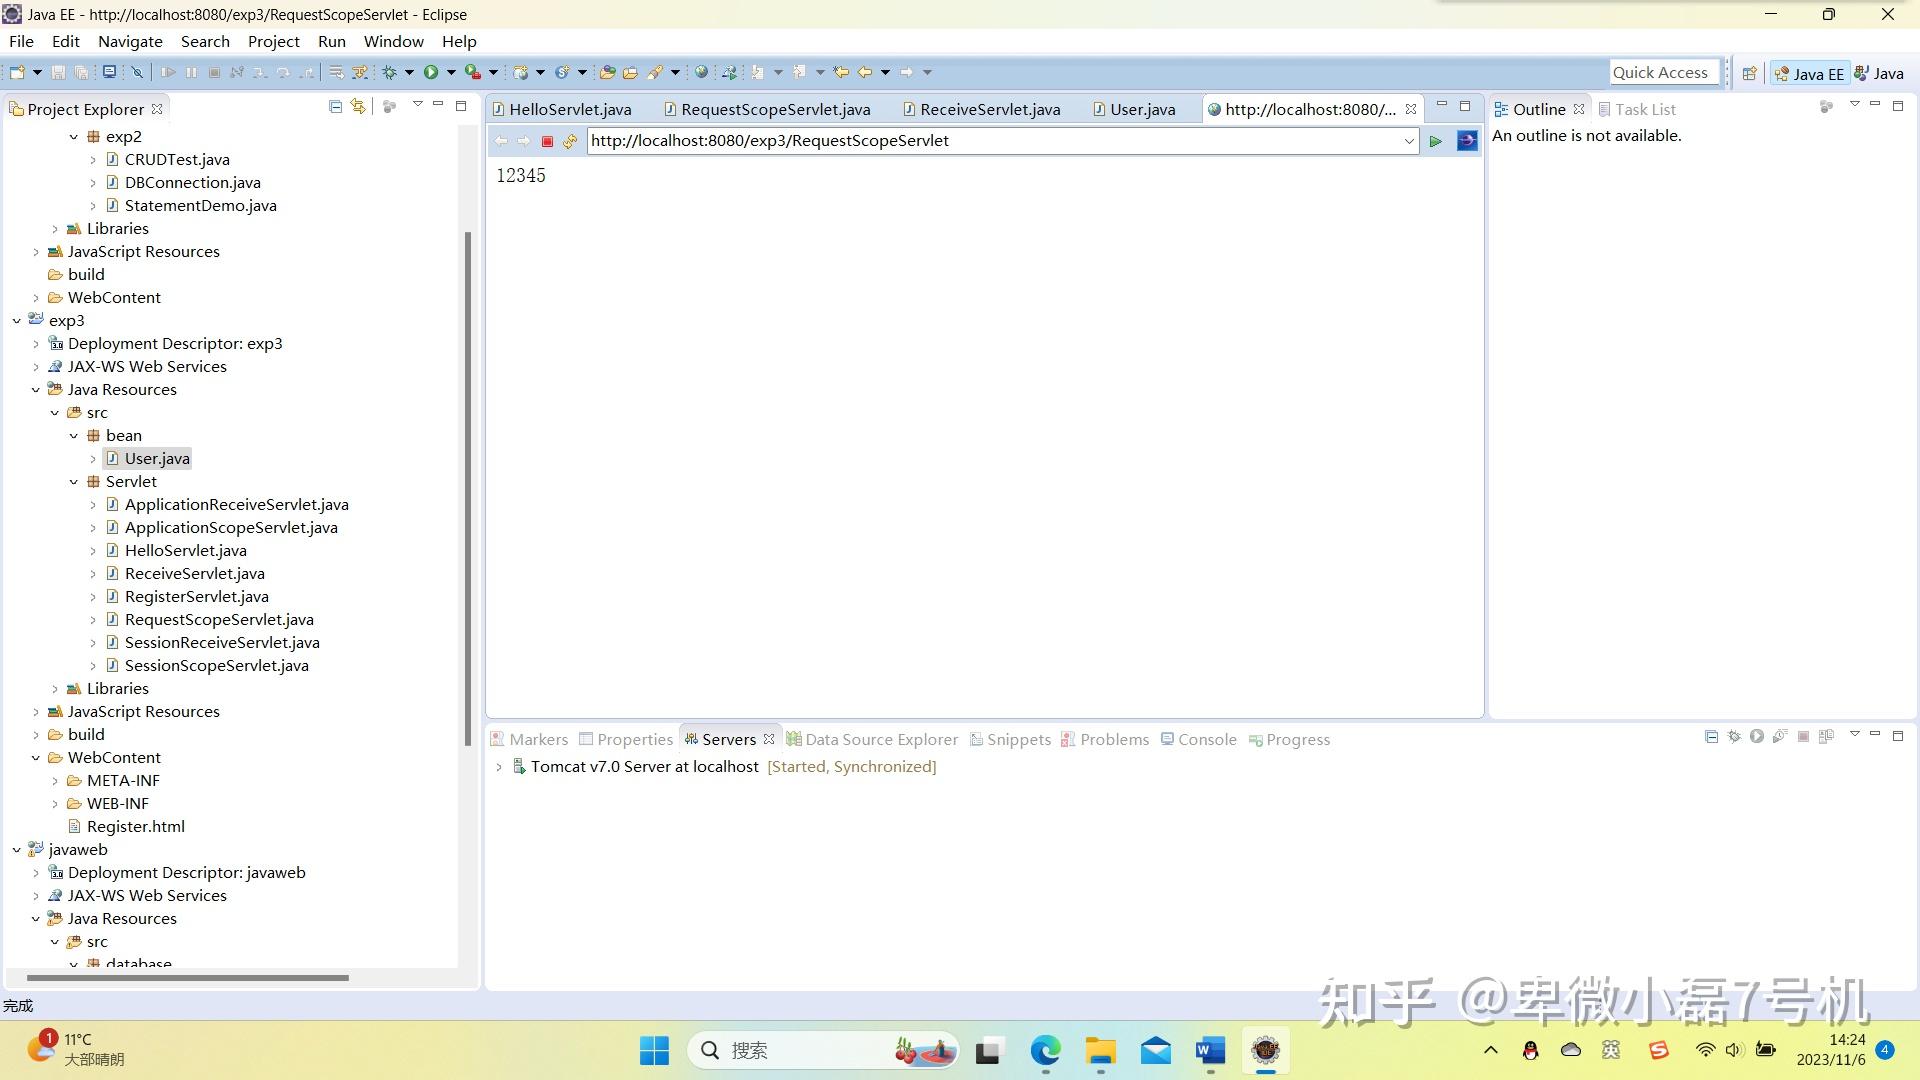
Task: Select the Java EE perspective button
Action: pyautogui.click(x=1810, y=73)
